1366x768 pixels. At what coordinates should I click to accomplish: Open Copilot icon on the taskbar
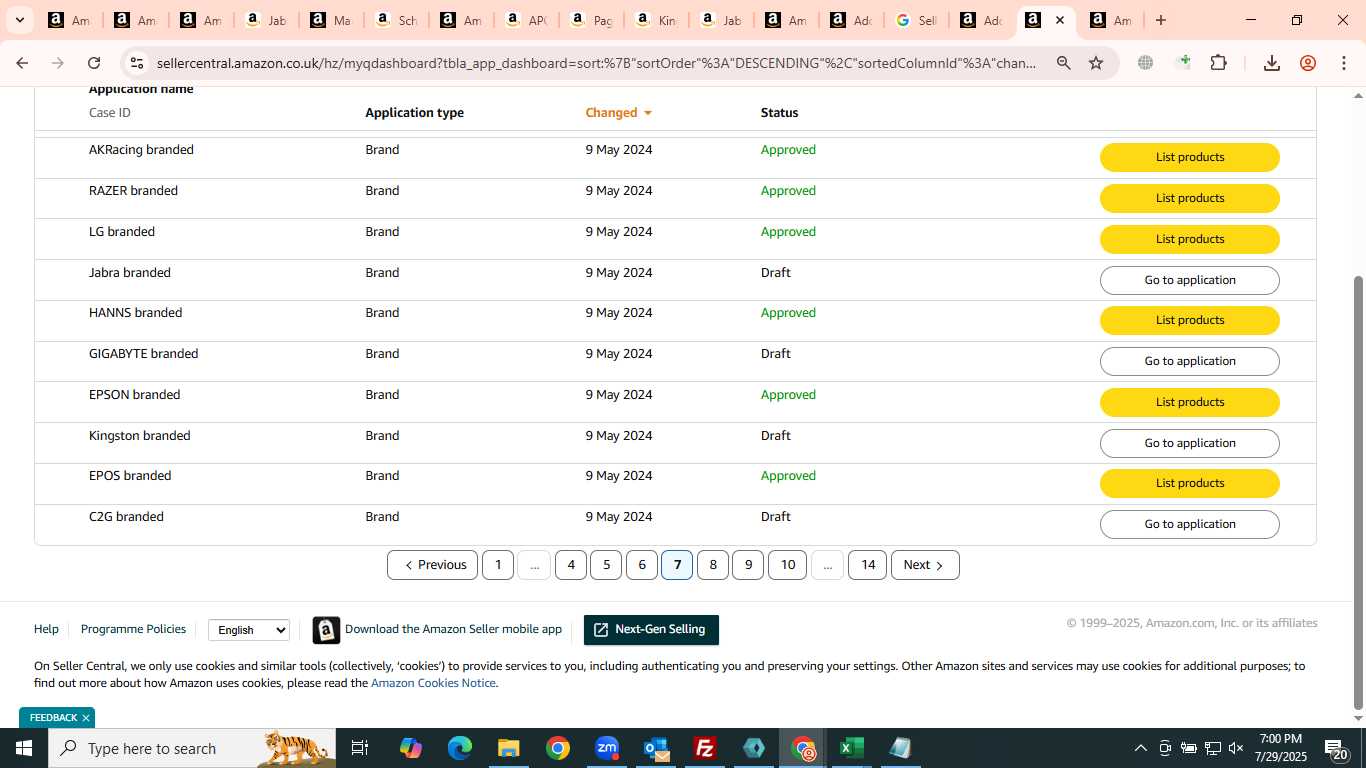411,748
